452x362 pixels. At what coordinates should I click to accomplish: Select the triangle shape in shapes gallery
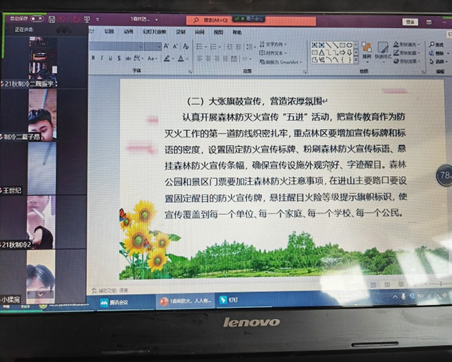(322, 52)
